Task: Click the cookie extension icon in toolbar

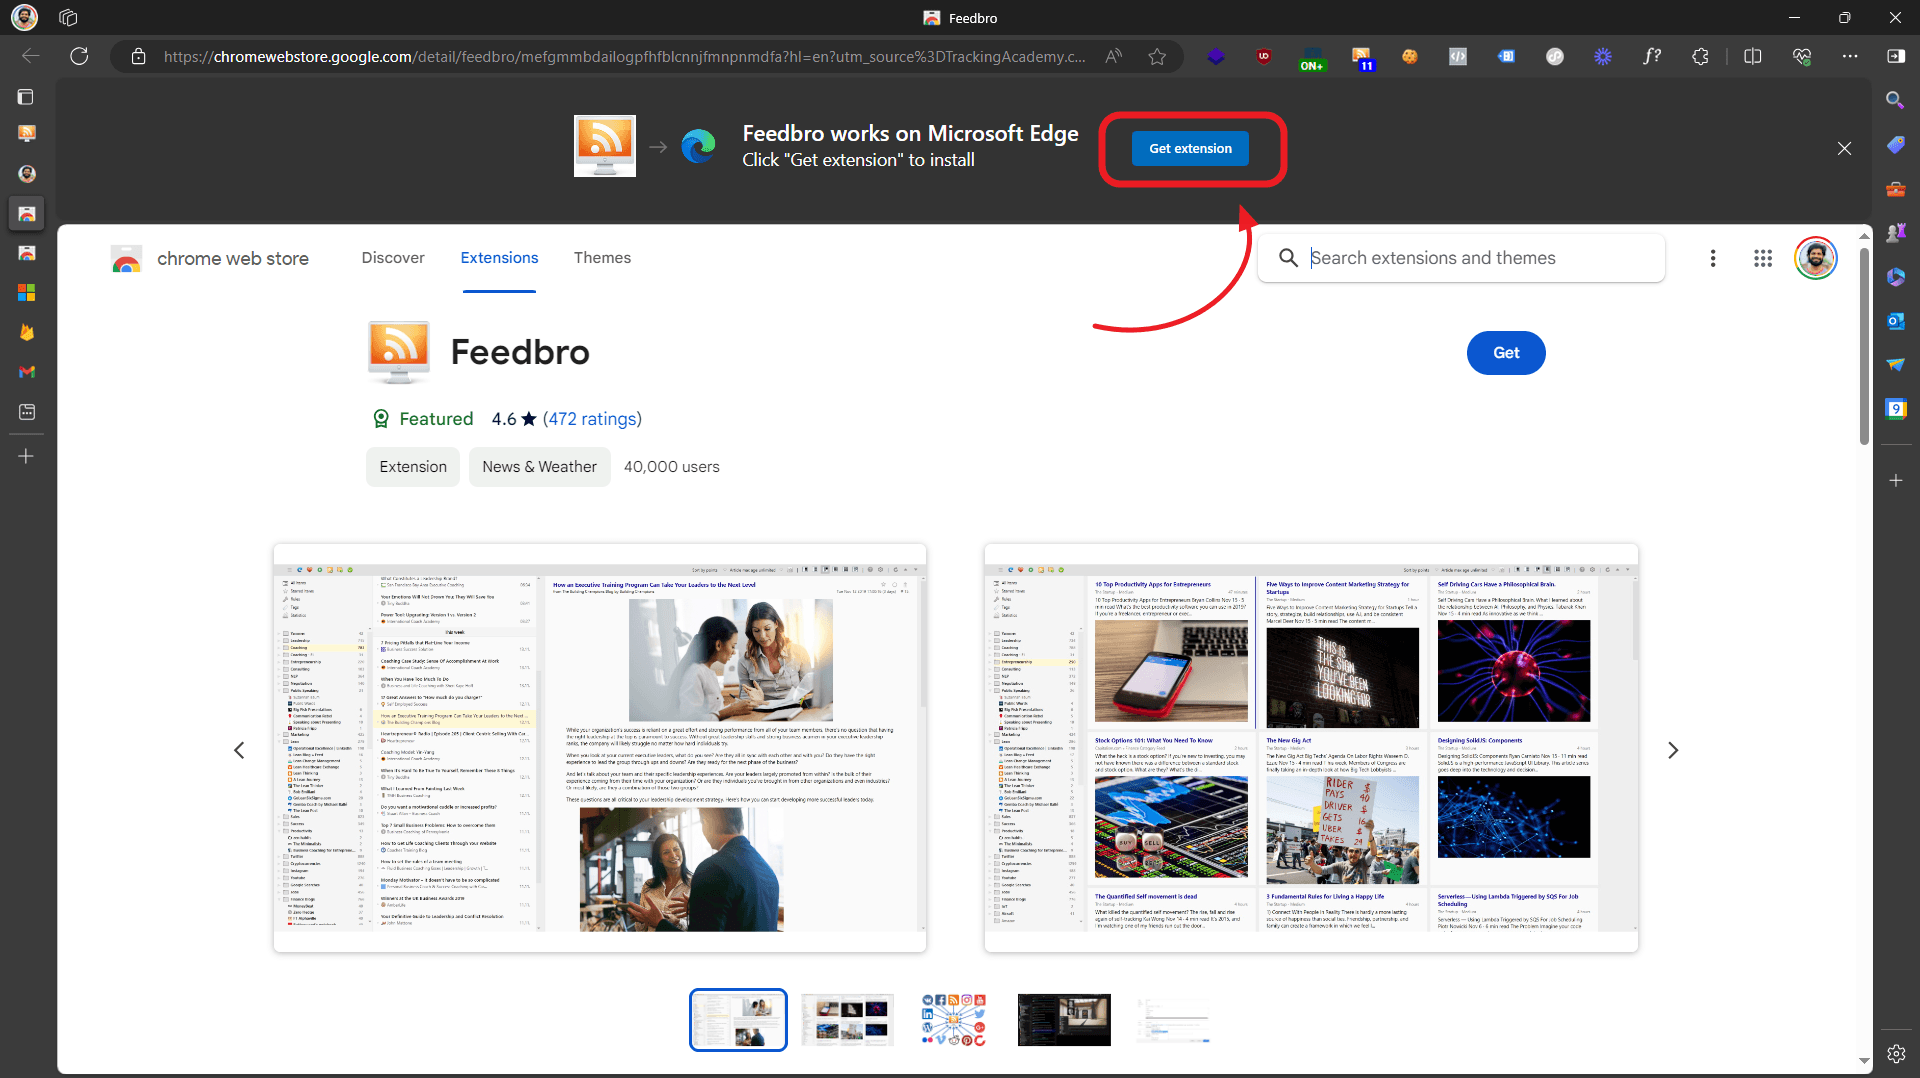Action: [x=1409, y=57]
